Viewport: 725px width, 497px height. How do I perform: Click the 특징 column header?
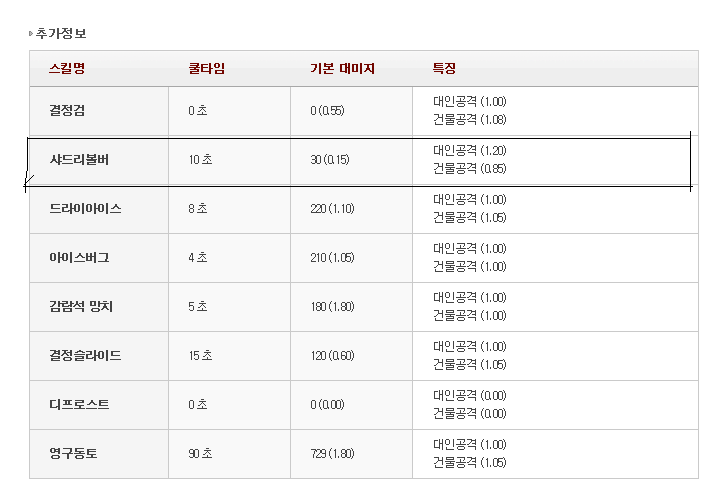tap(444, 68)
